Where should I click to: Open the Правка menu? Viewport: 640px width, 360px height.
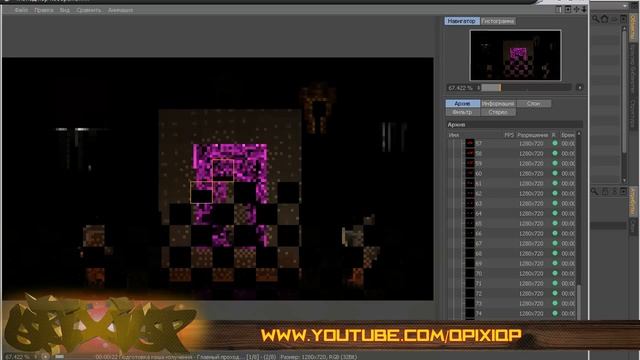click(x=44, y=10)
